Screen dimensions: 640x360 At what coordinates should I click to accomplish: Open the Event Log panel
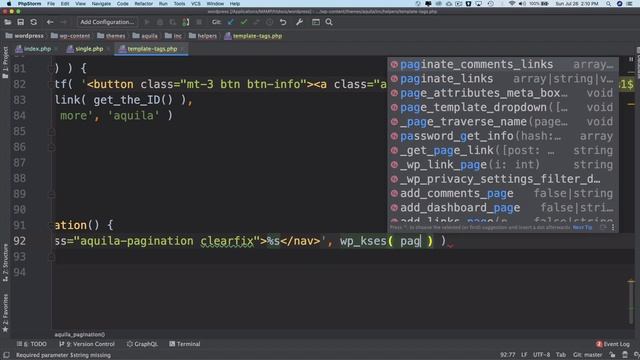613,344
